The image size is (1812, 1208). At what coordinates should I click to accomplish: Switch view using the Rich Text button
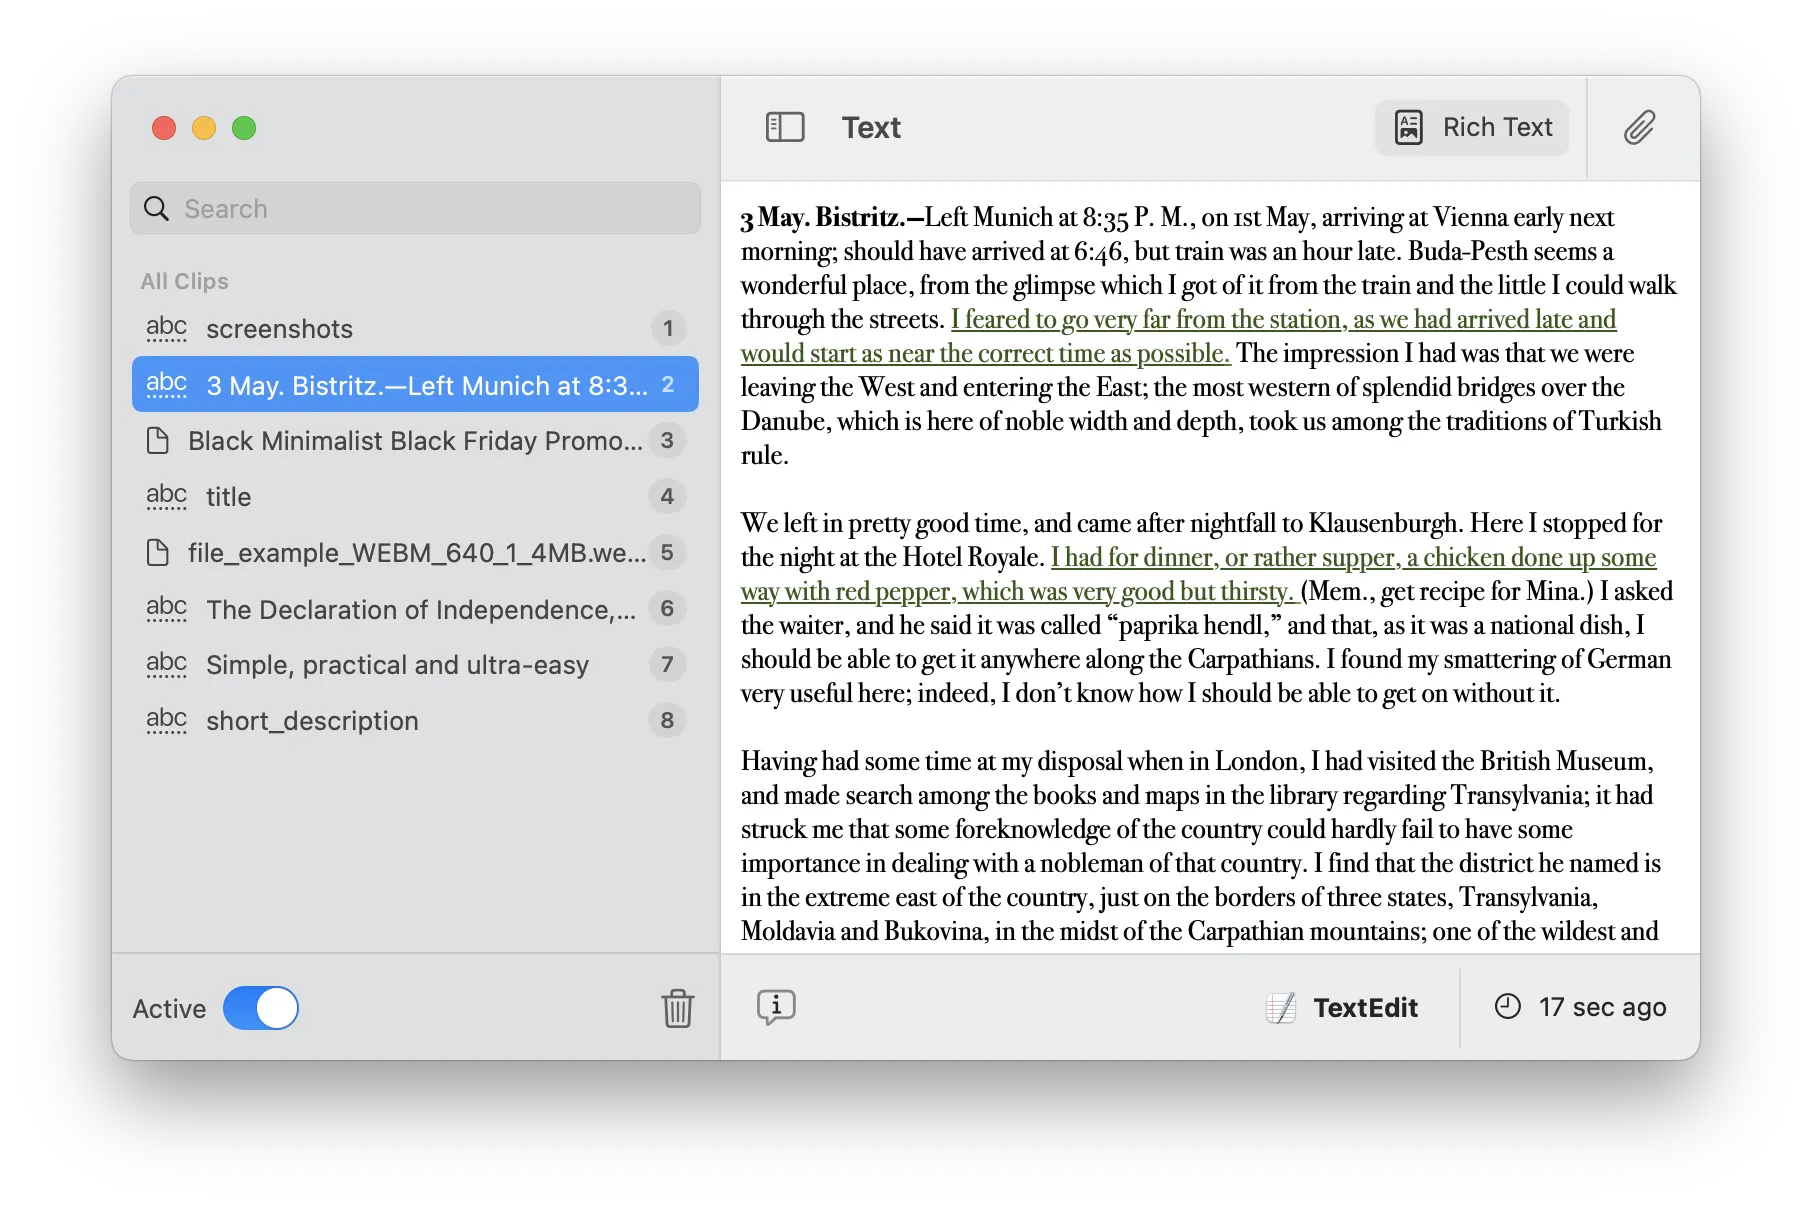coord(1472,127)
